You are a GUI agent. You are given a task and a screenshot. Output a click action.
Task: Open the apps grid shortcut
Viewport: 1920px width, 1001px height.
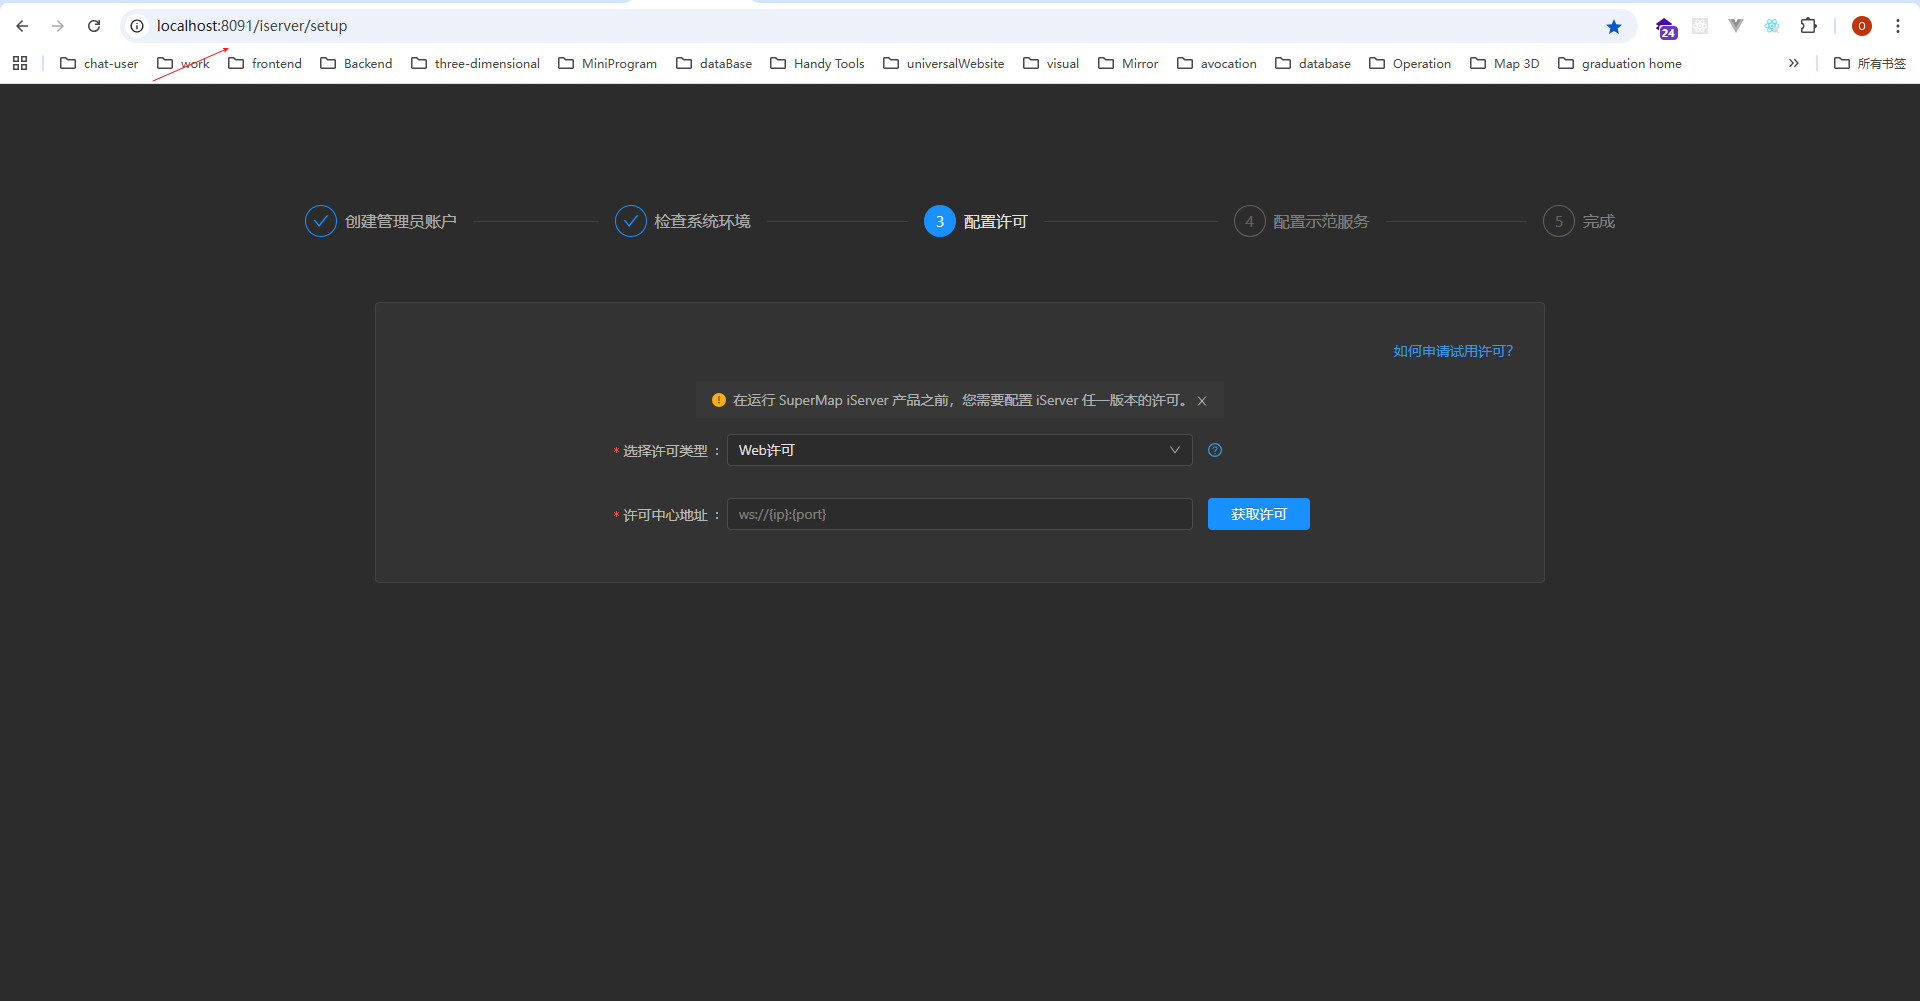[20, 63]
